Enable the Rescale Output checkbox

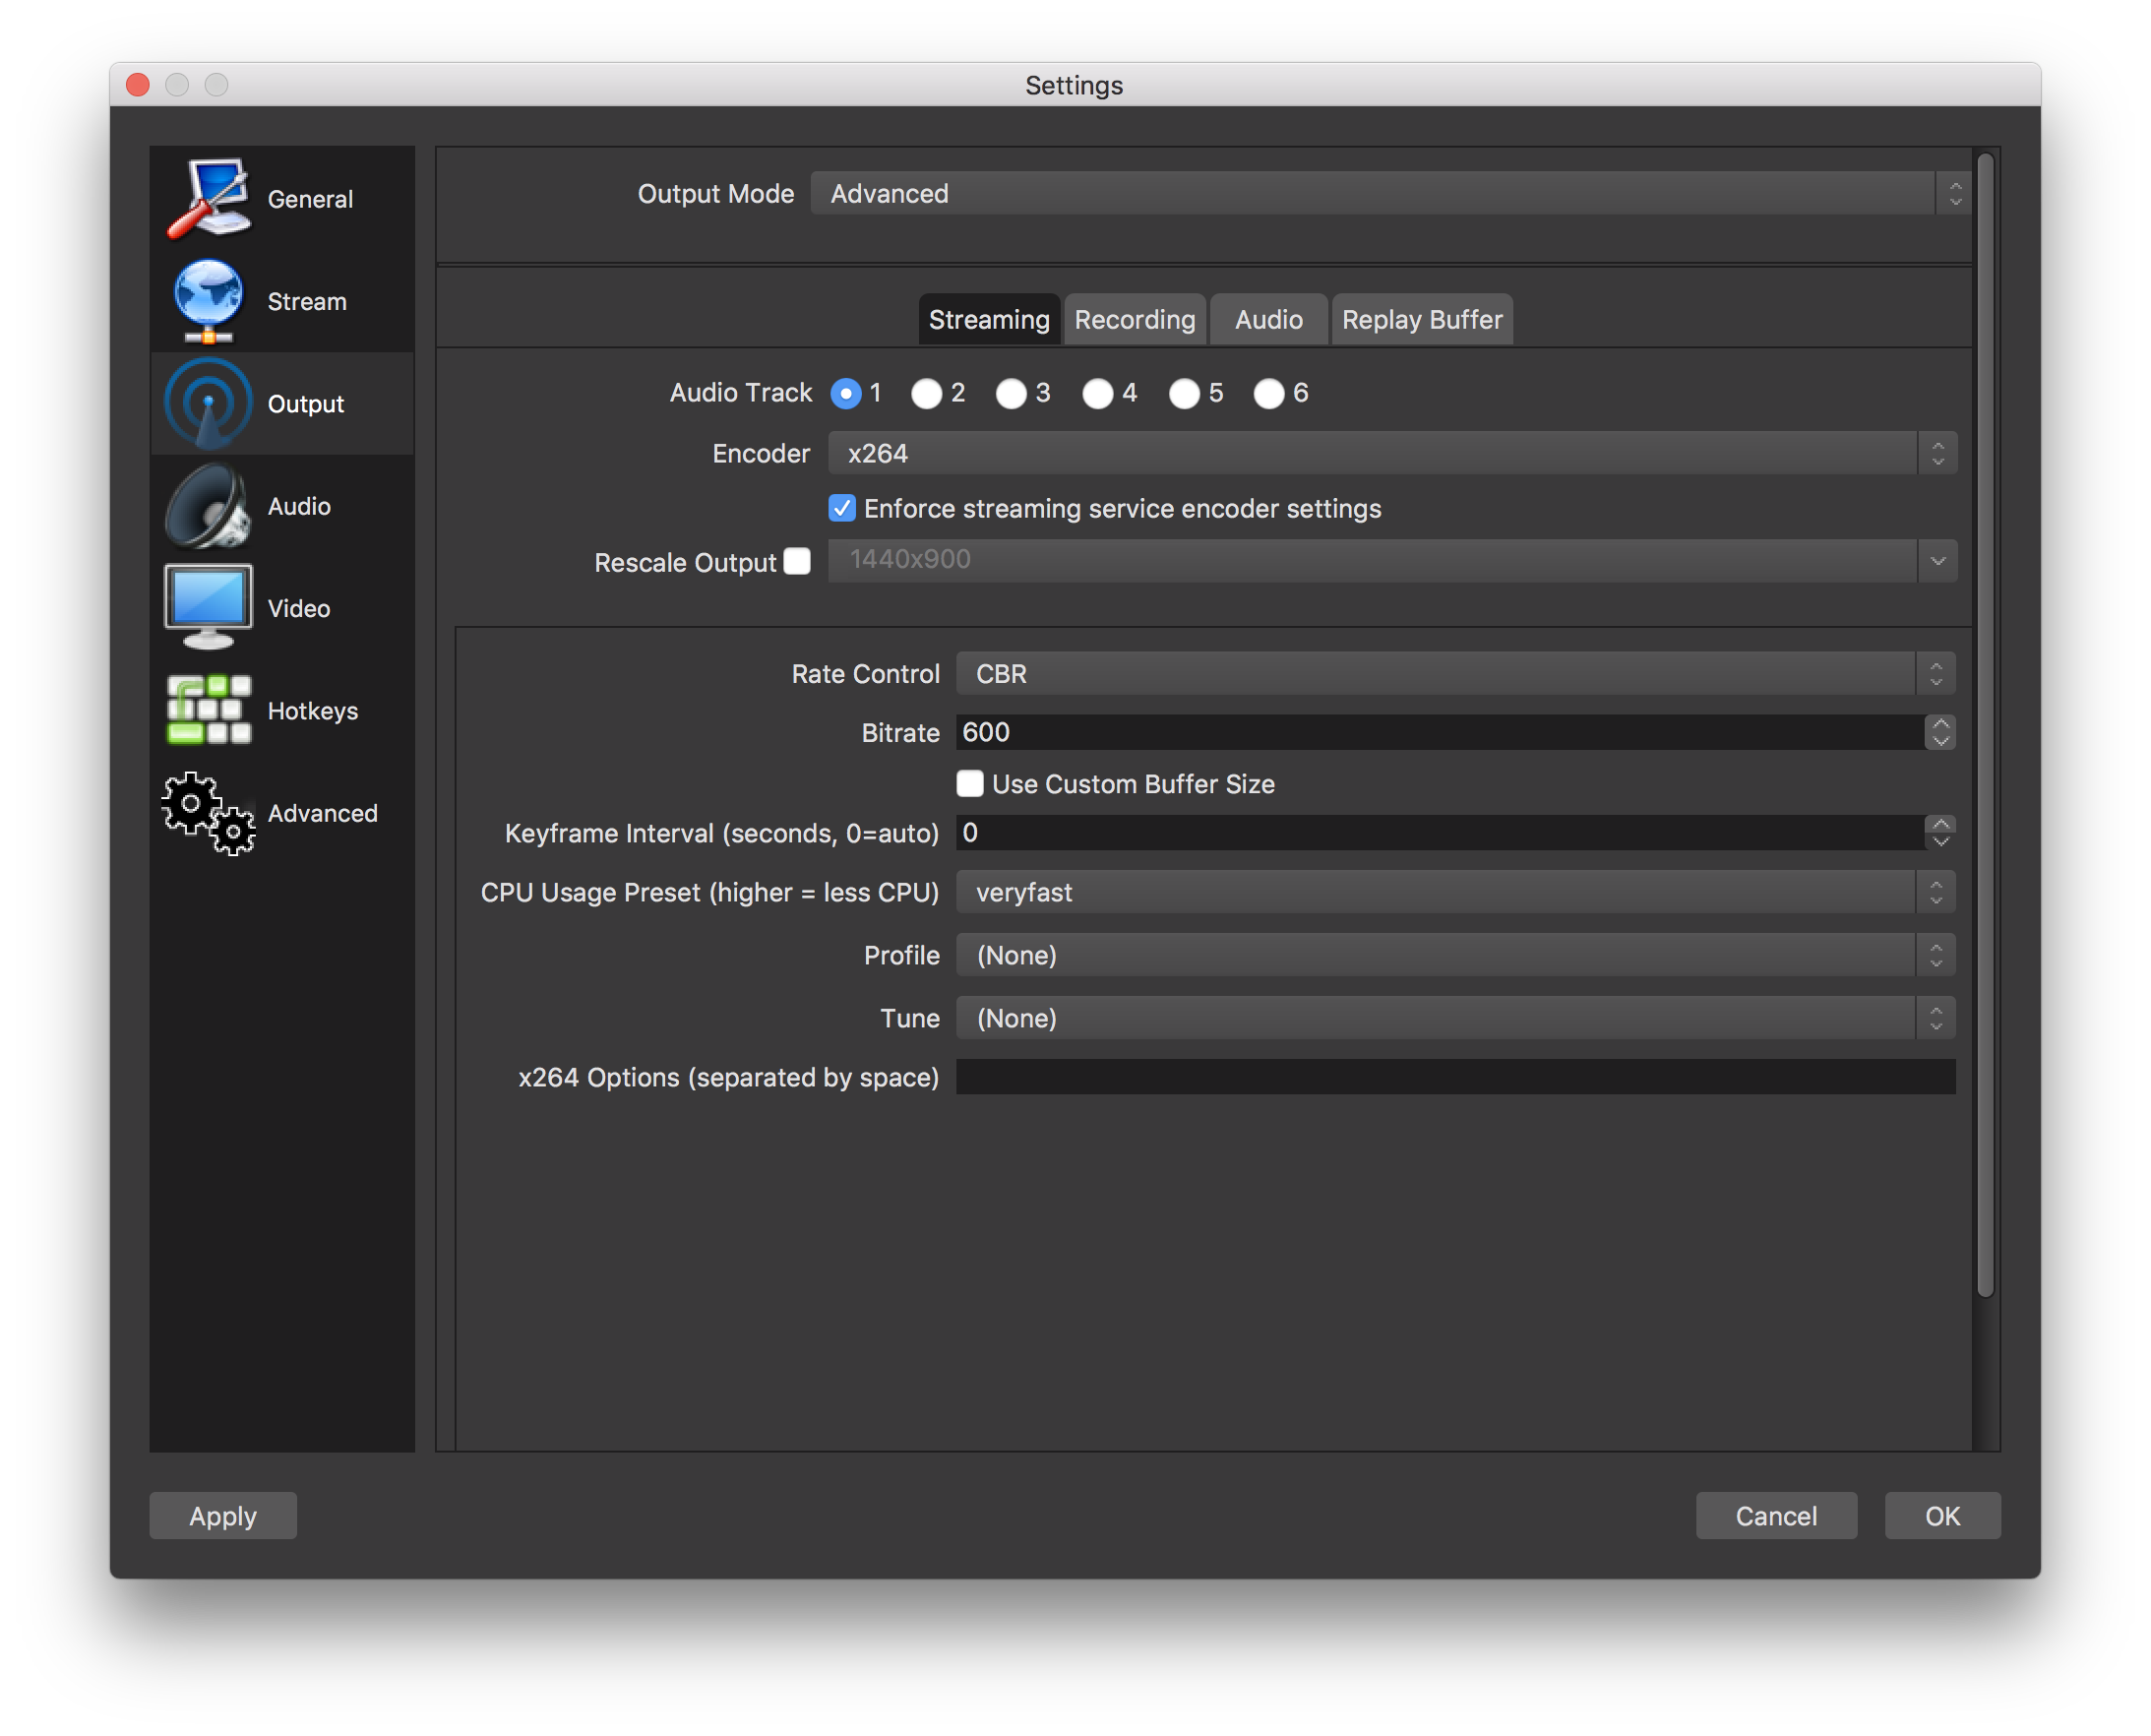click(797, 561)
